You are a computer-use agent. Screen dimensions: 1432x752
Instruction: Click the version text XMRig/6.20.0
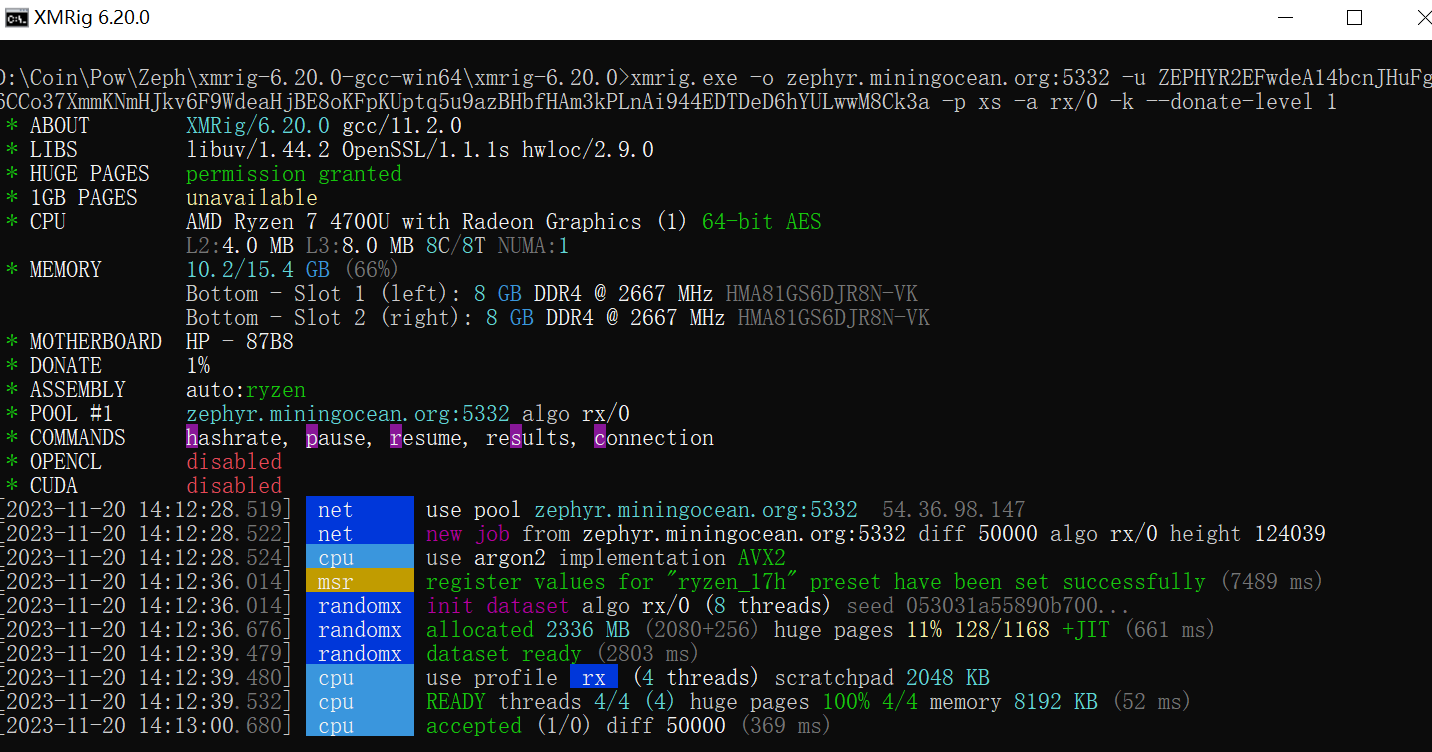258,126
